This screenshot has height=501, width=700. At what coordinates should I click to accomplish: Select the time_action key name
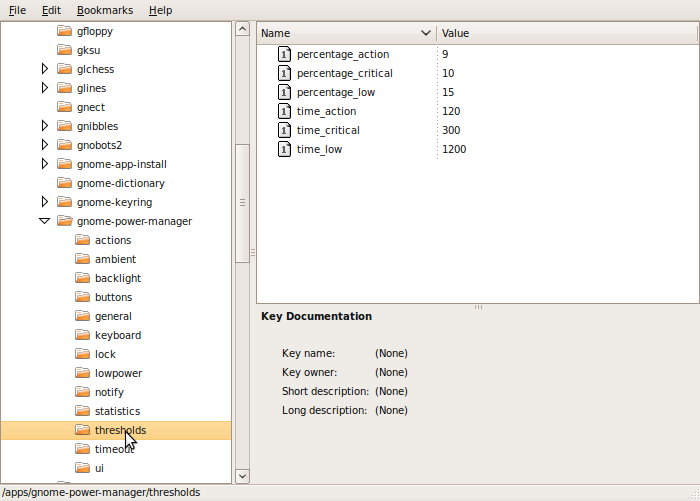pyautogui.click(x=326, y=111)
